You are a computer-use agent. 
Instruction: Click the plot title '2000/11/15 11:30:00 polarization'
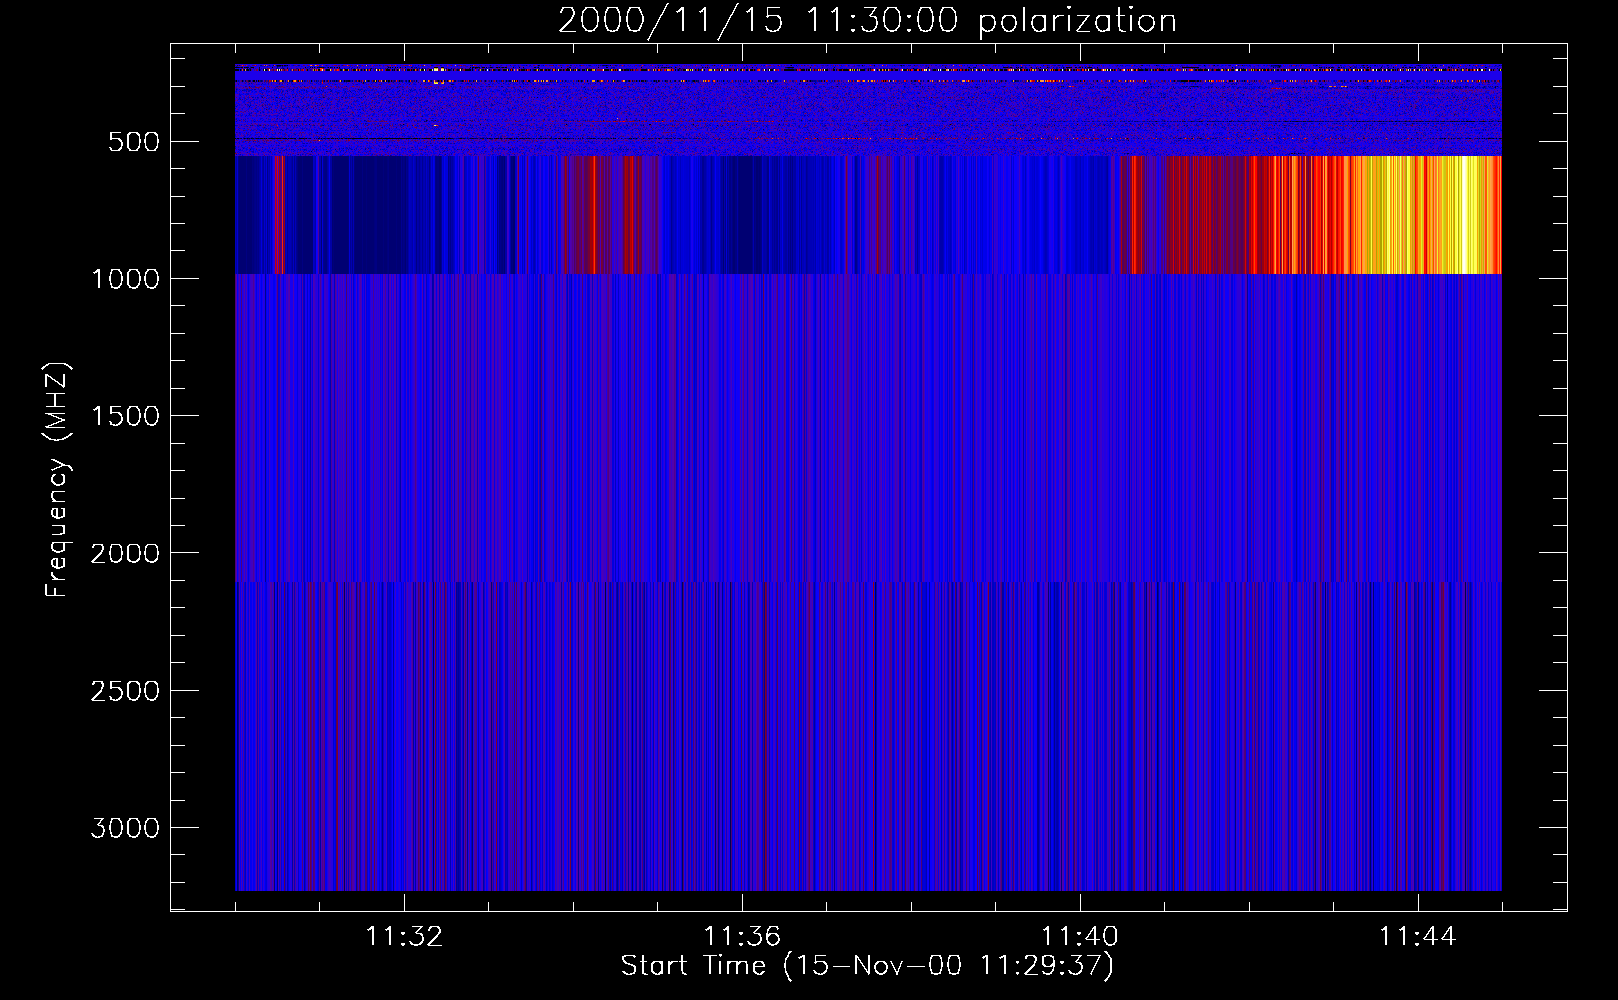pos(867,20)
